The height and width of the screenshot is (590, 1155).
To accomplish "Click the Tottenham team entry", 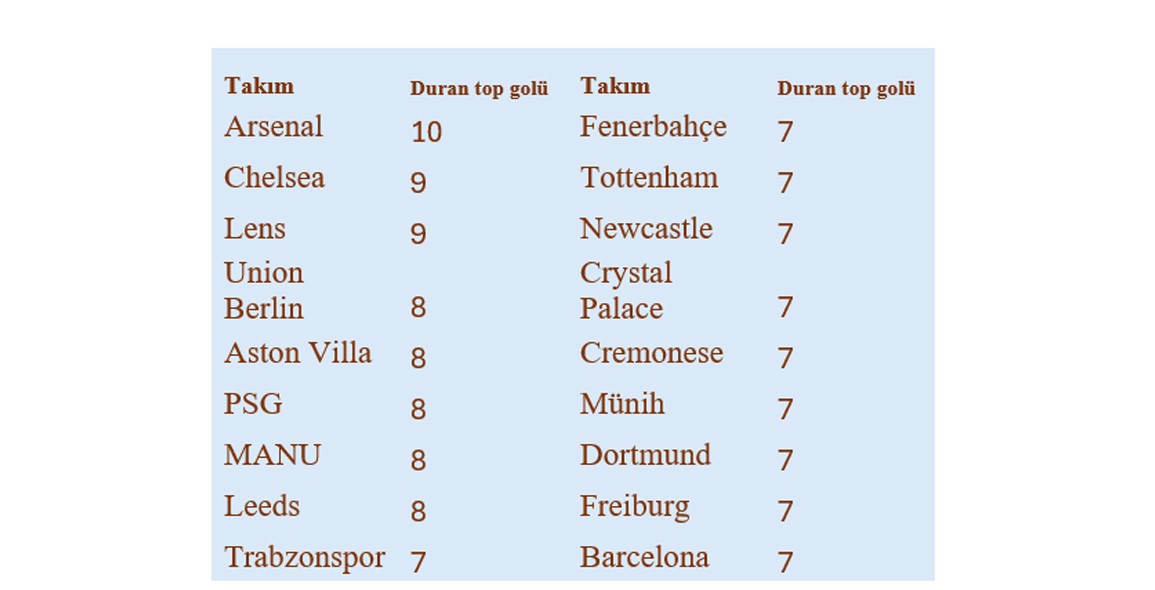I will point(649,178).
